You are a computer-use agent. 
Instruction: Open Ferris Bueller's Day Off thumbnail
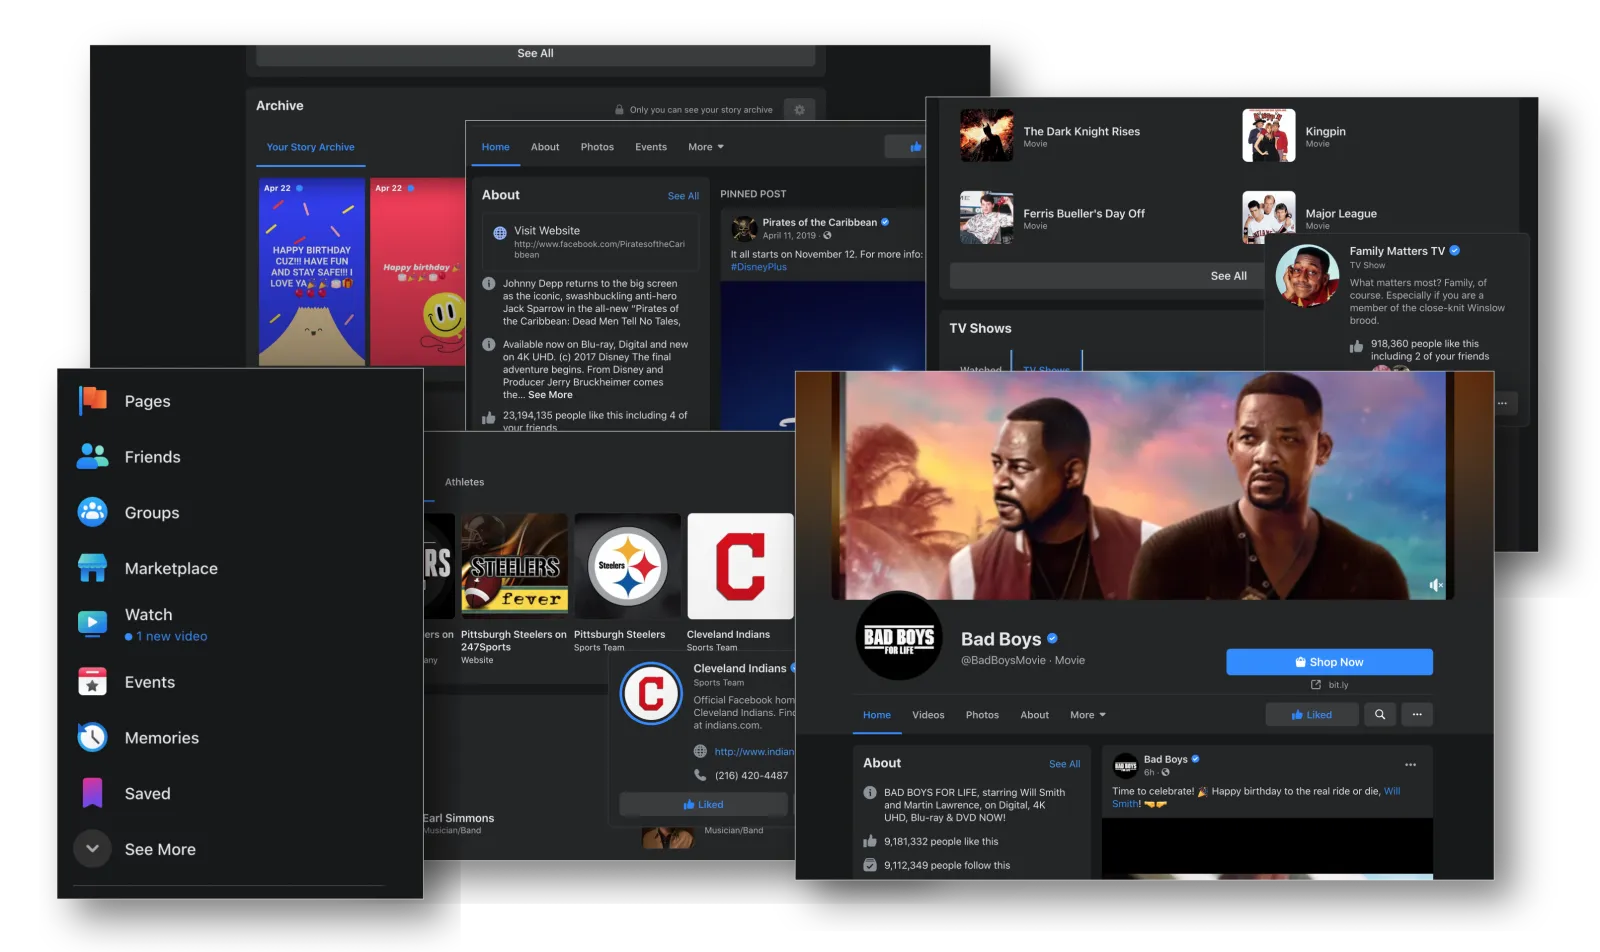pyautogui.click(x=987, y=217)
